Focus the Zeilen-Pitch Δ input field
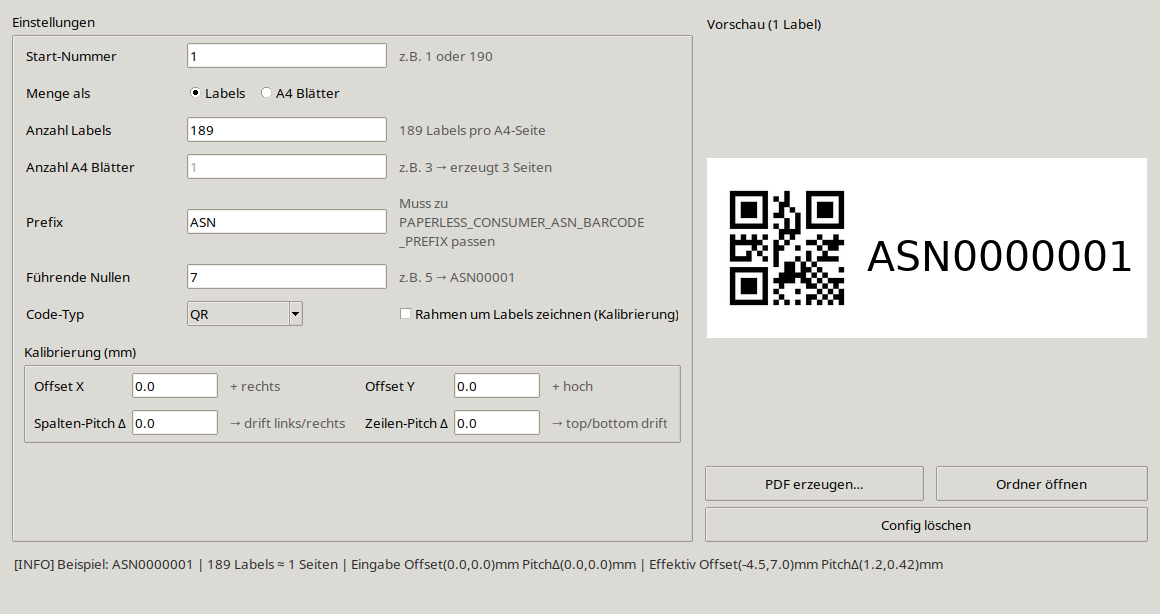 (496, 422)
